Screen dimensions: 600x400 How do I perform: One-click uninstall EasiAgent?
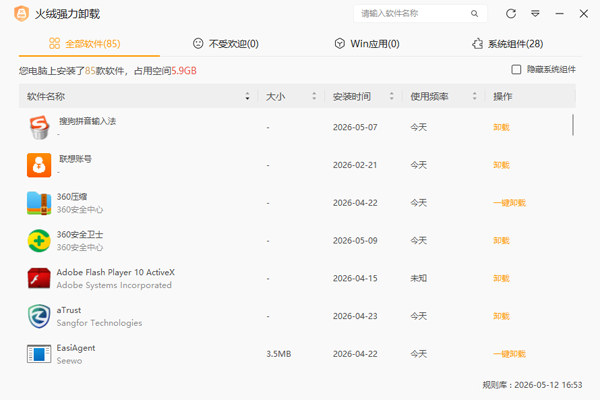[509, 354]
